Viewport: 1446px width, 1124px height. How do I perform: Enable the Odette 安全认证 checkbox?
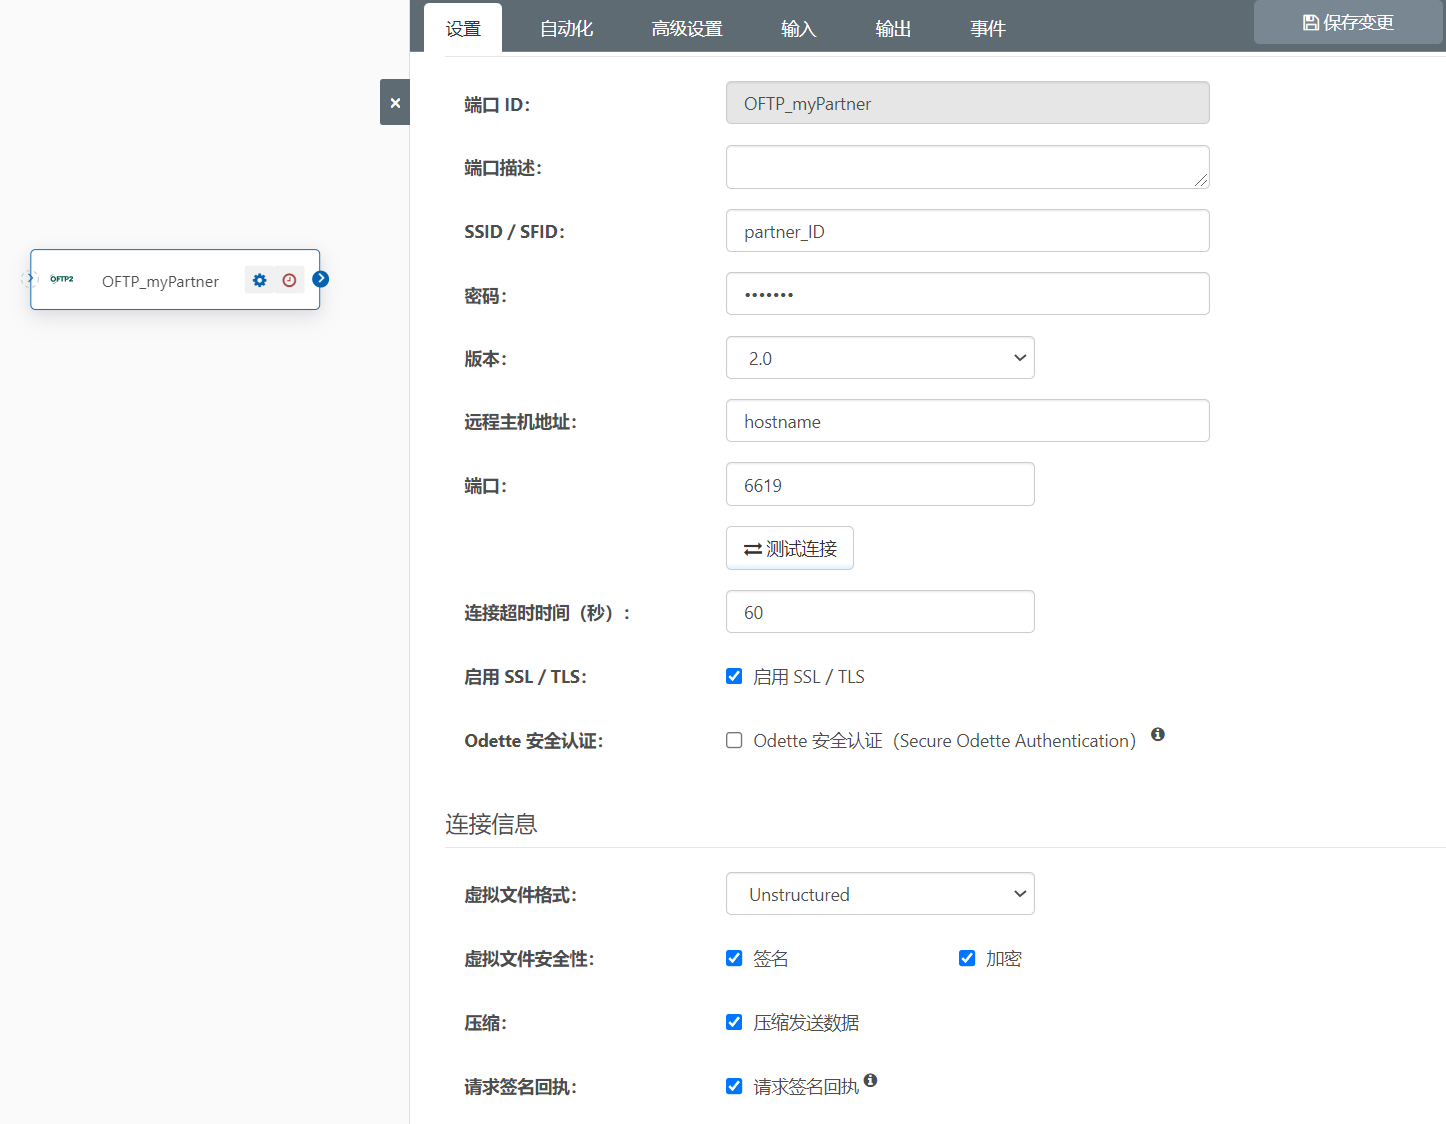tap(734, 741)
